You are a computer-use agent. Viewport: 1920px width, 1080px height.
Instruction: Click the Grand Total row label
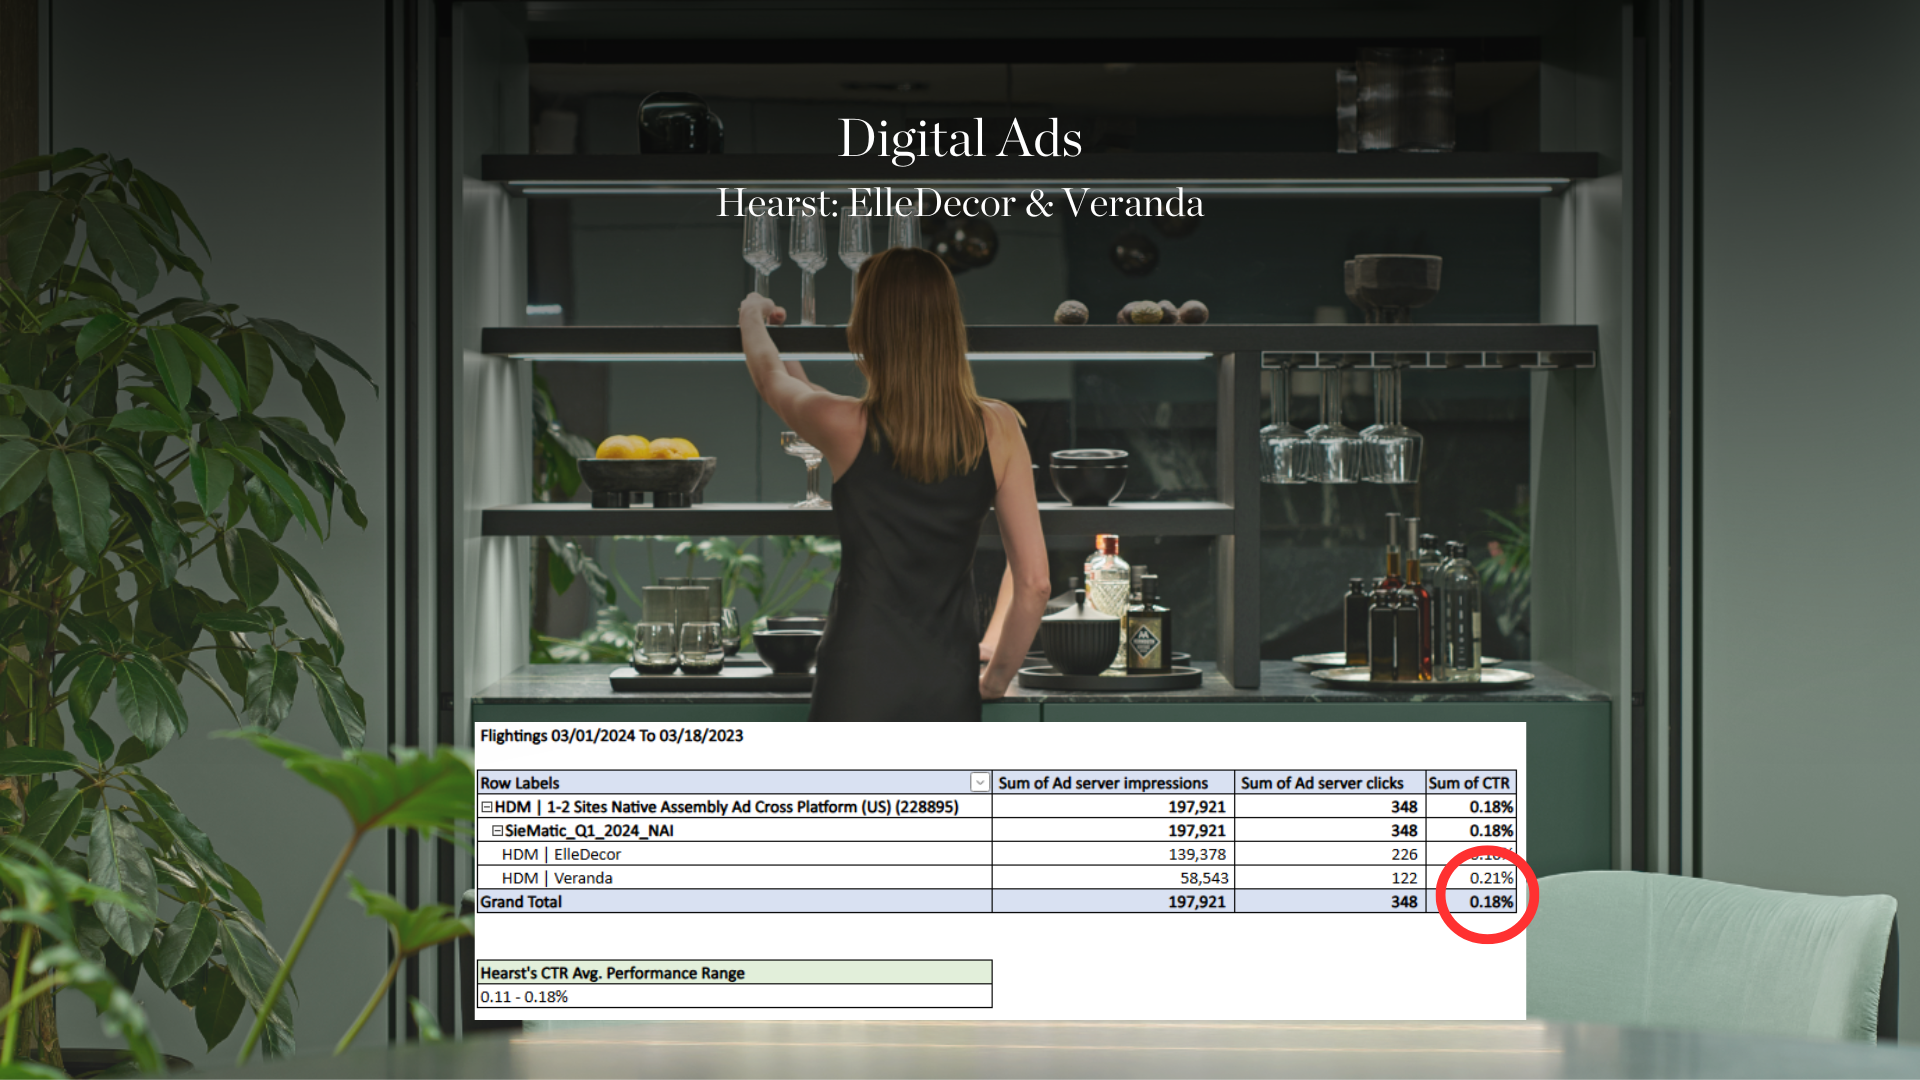[x=521, y=902]
